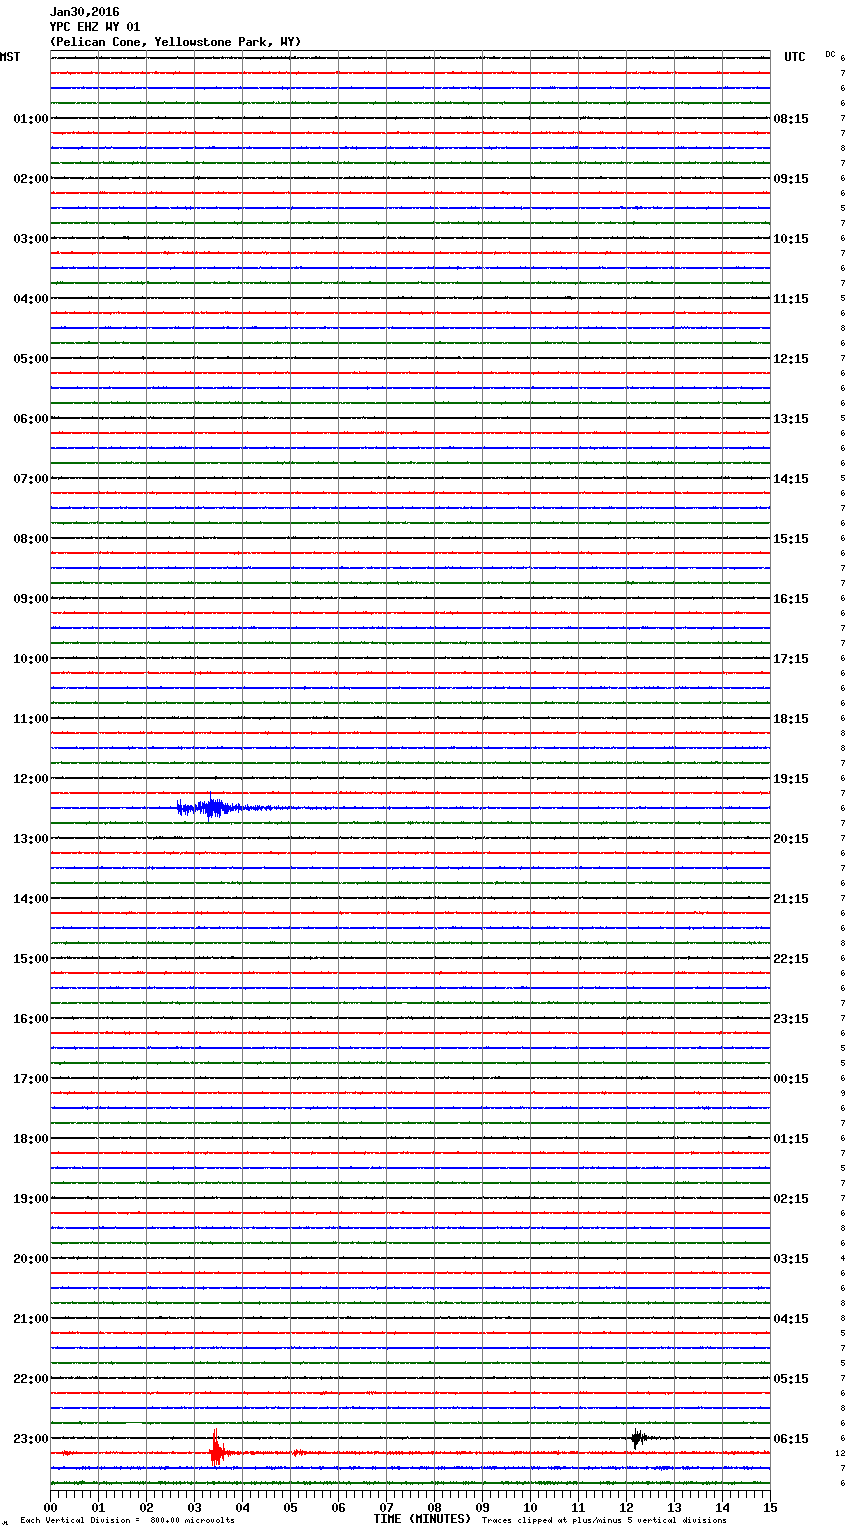This screenshot has height=1534, width=850.
Task: Click the MST time label '03:00'
Action: 31,239
